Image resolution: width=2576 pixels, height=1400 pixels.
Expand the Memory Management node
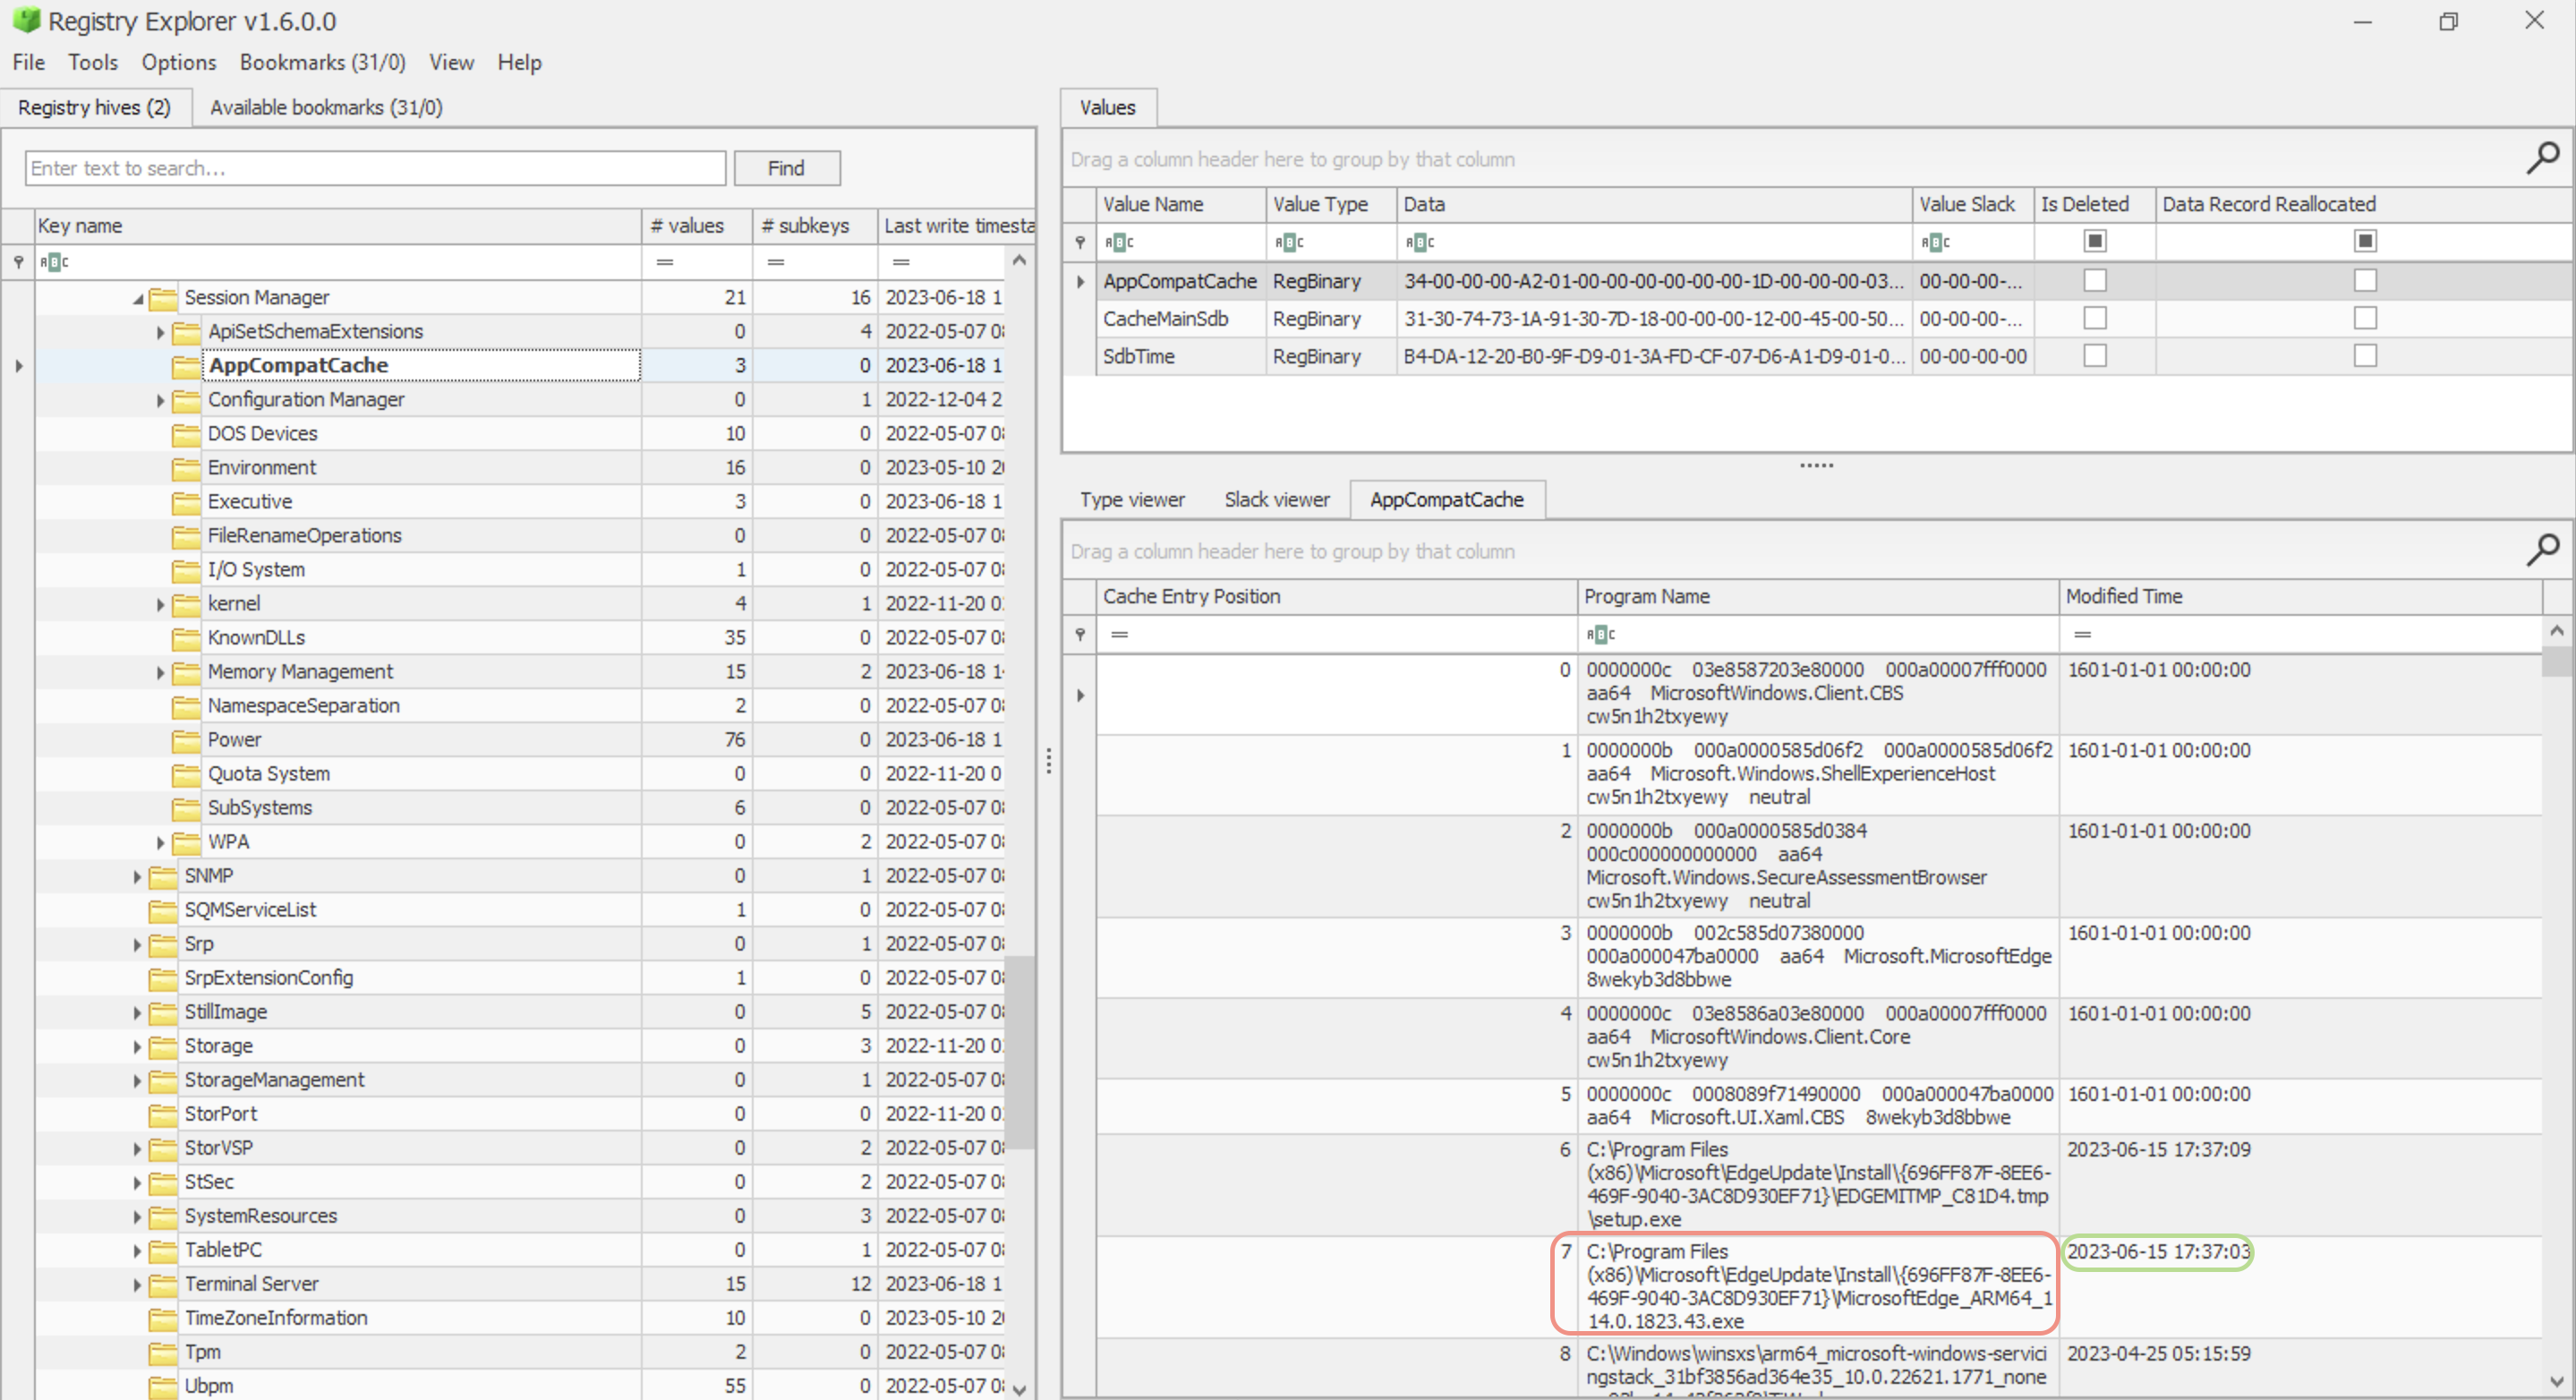coord(160,672)
